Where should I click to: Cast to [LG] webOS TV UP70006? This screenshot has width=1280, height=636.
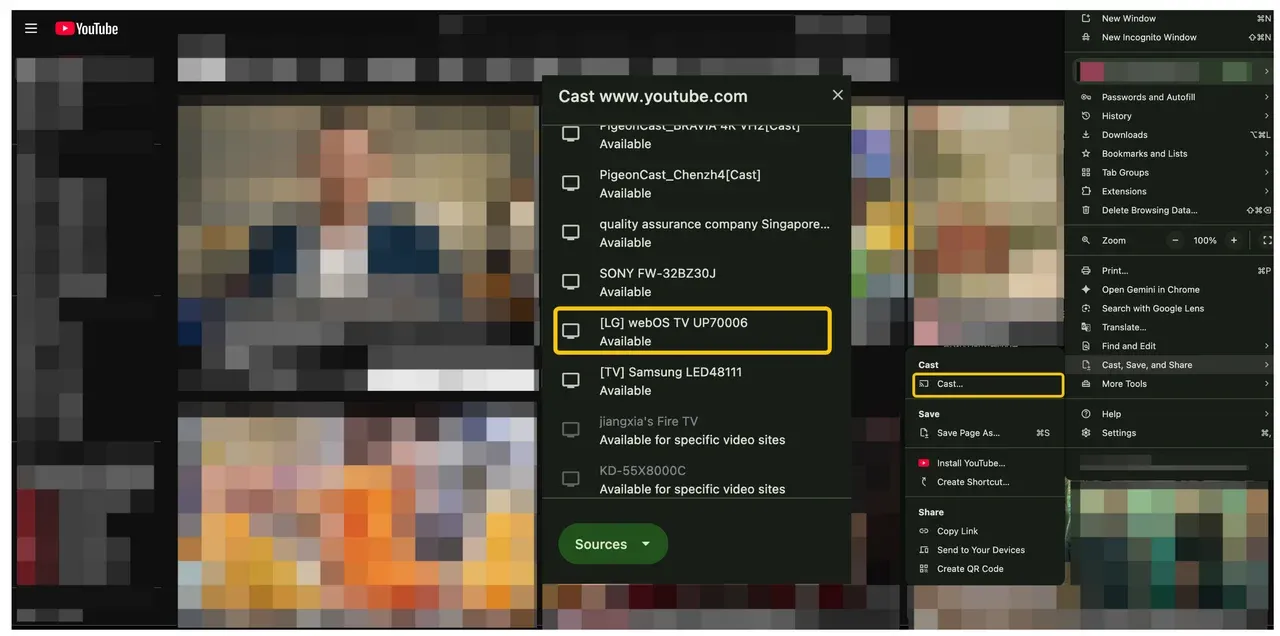(692, 331)
